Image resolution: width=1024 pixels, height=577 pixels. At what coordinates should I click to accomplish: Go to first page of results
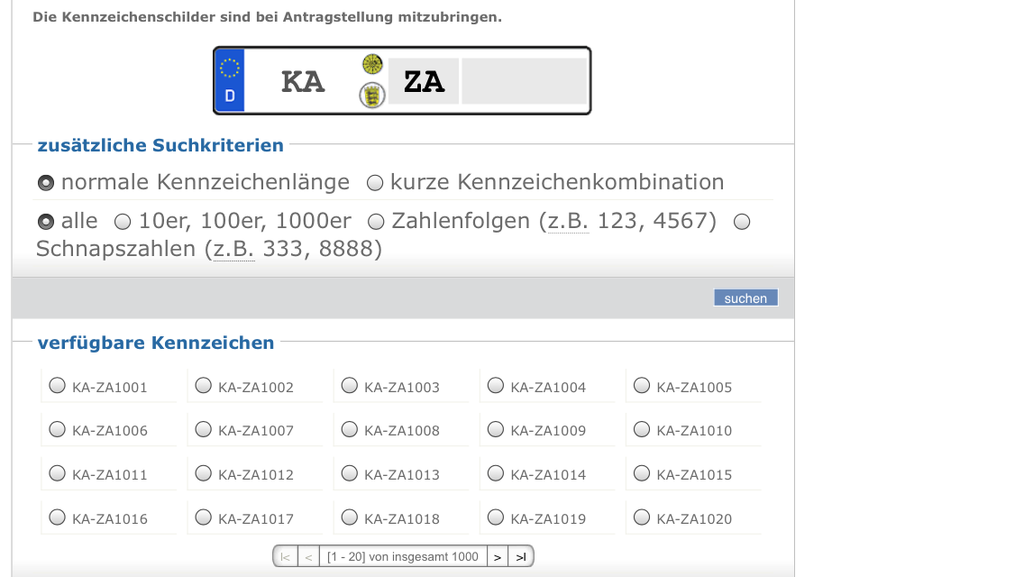point(285,557)
